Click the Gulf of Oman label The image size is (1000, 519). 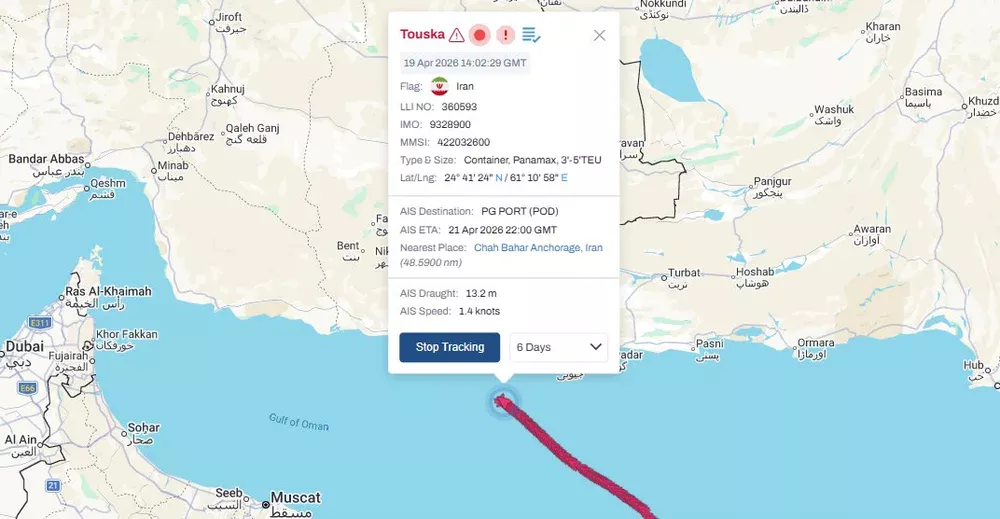click(298, 422)
